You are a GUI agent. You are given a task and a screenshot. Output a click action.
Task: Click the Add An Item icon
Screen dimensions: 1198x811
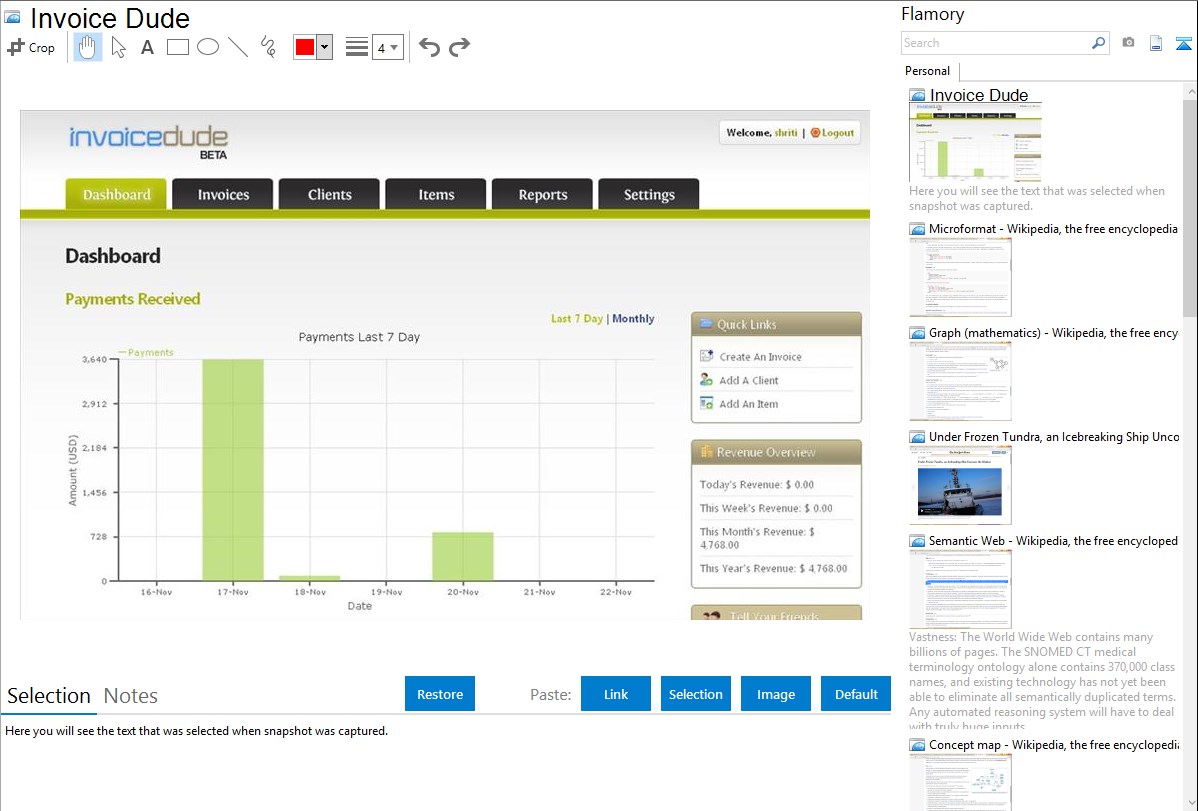tap(707, 404)
